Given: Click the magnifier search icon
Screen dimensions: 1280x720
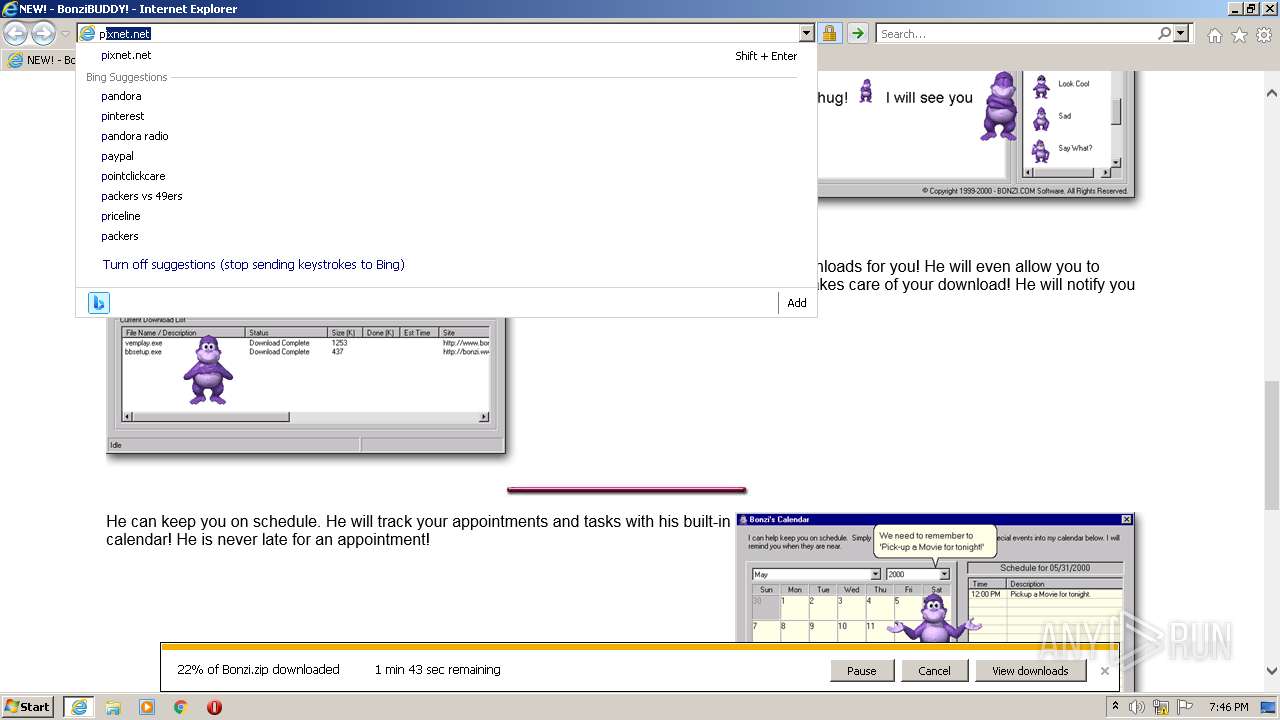Looking at the screenshot, I should click(x=1164, y=33).
